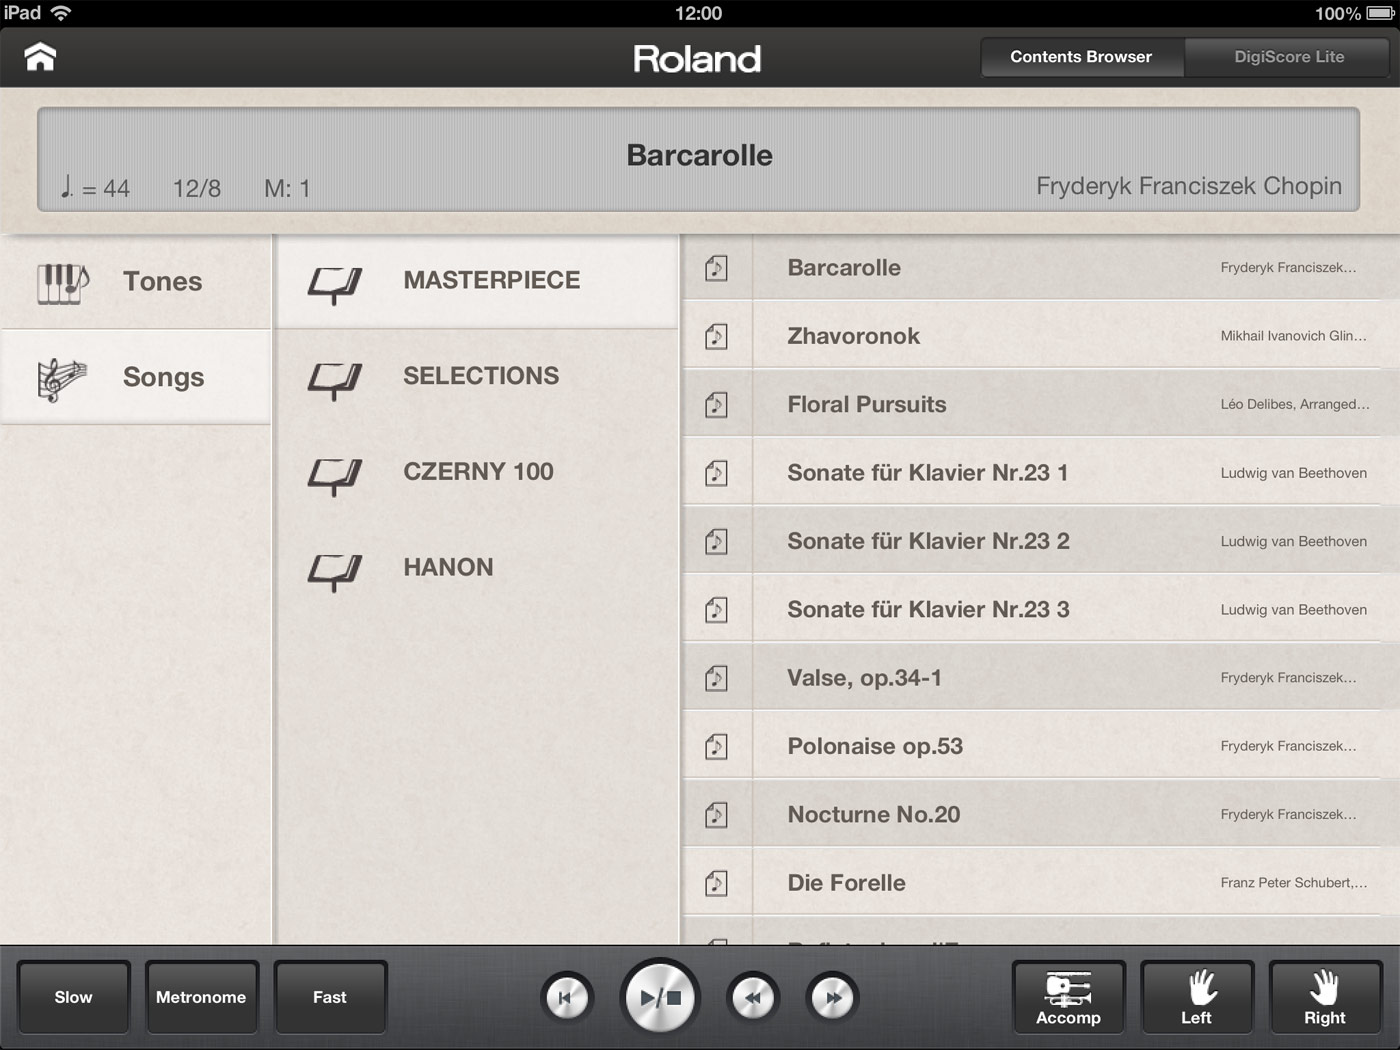Click Barcarolle title in the display panel

(x=699, y=155)
